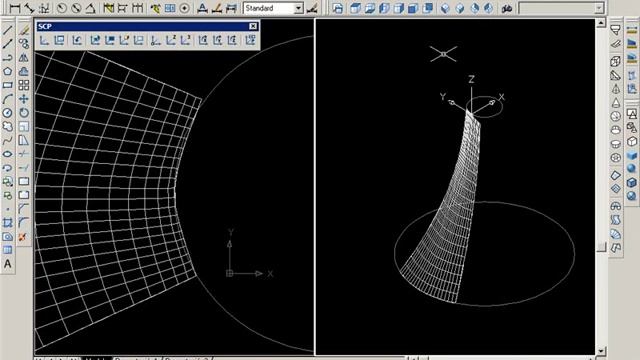The image size is (640, 360).
Task: Open the Dimension Style manager icon
Action: [312, 8]
